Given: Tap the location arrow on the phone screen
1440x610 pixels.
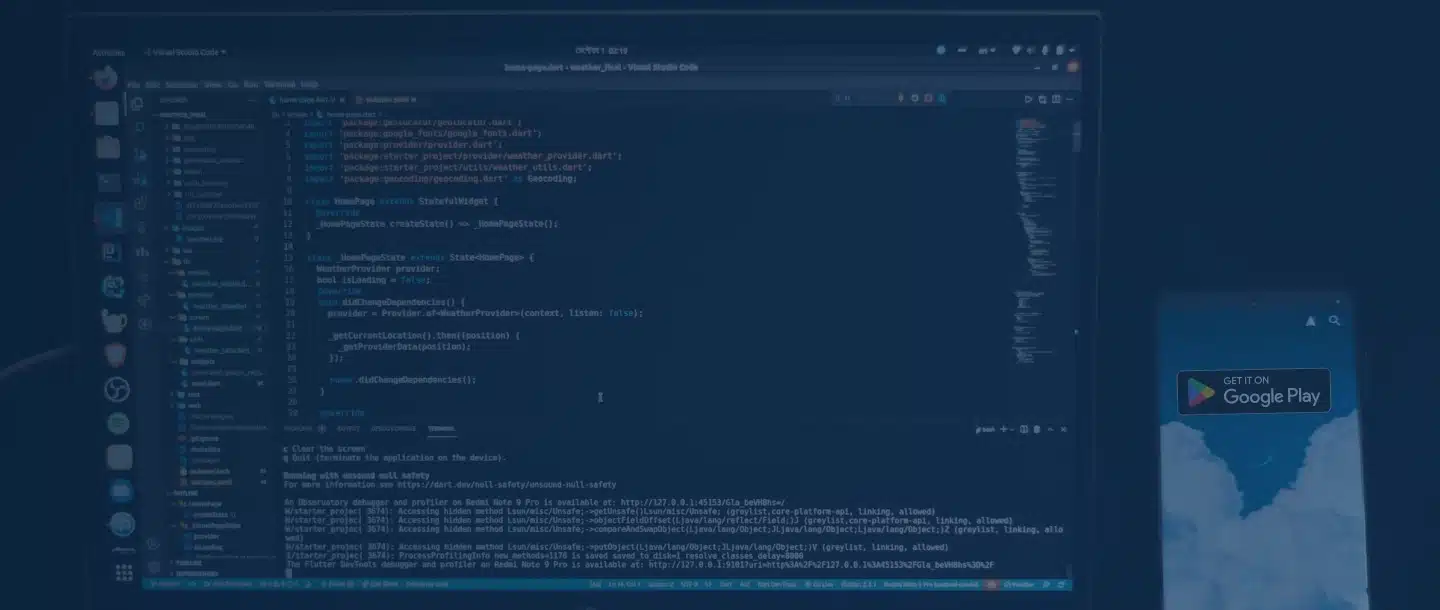Looking at the screenshot, I should (x=1310, y=321).
